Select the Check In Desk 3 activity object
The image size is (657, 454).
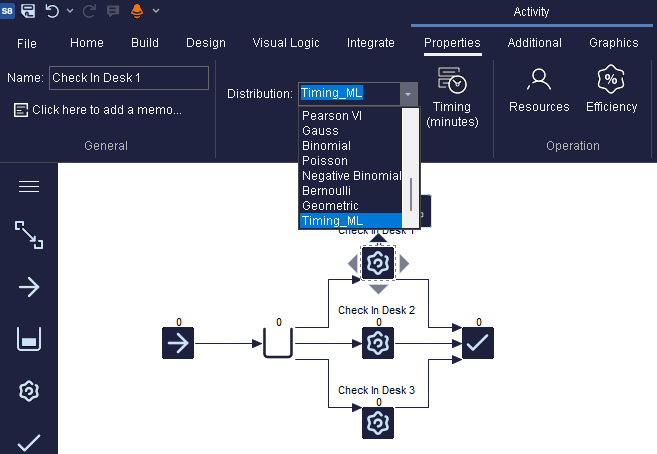(x=378, y=423)
